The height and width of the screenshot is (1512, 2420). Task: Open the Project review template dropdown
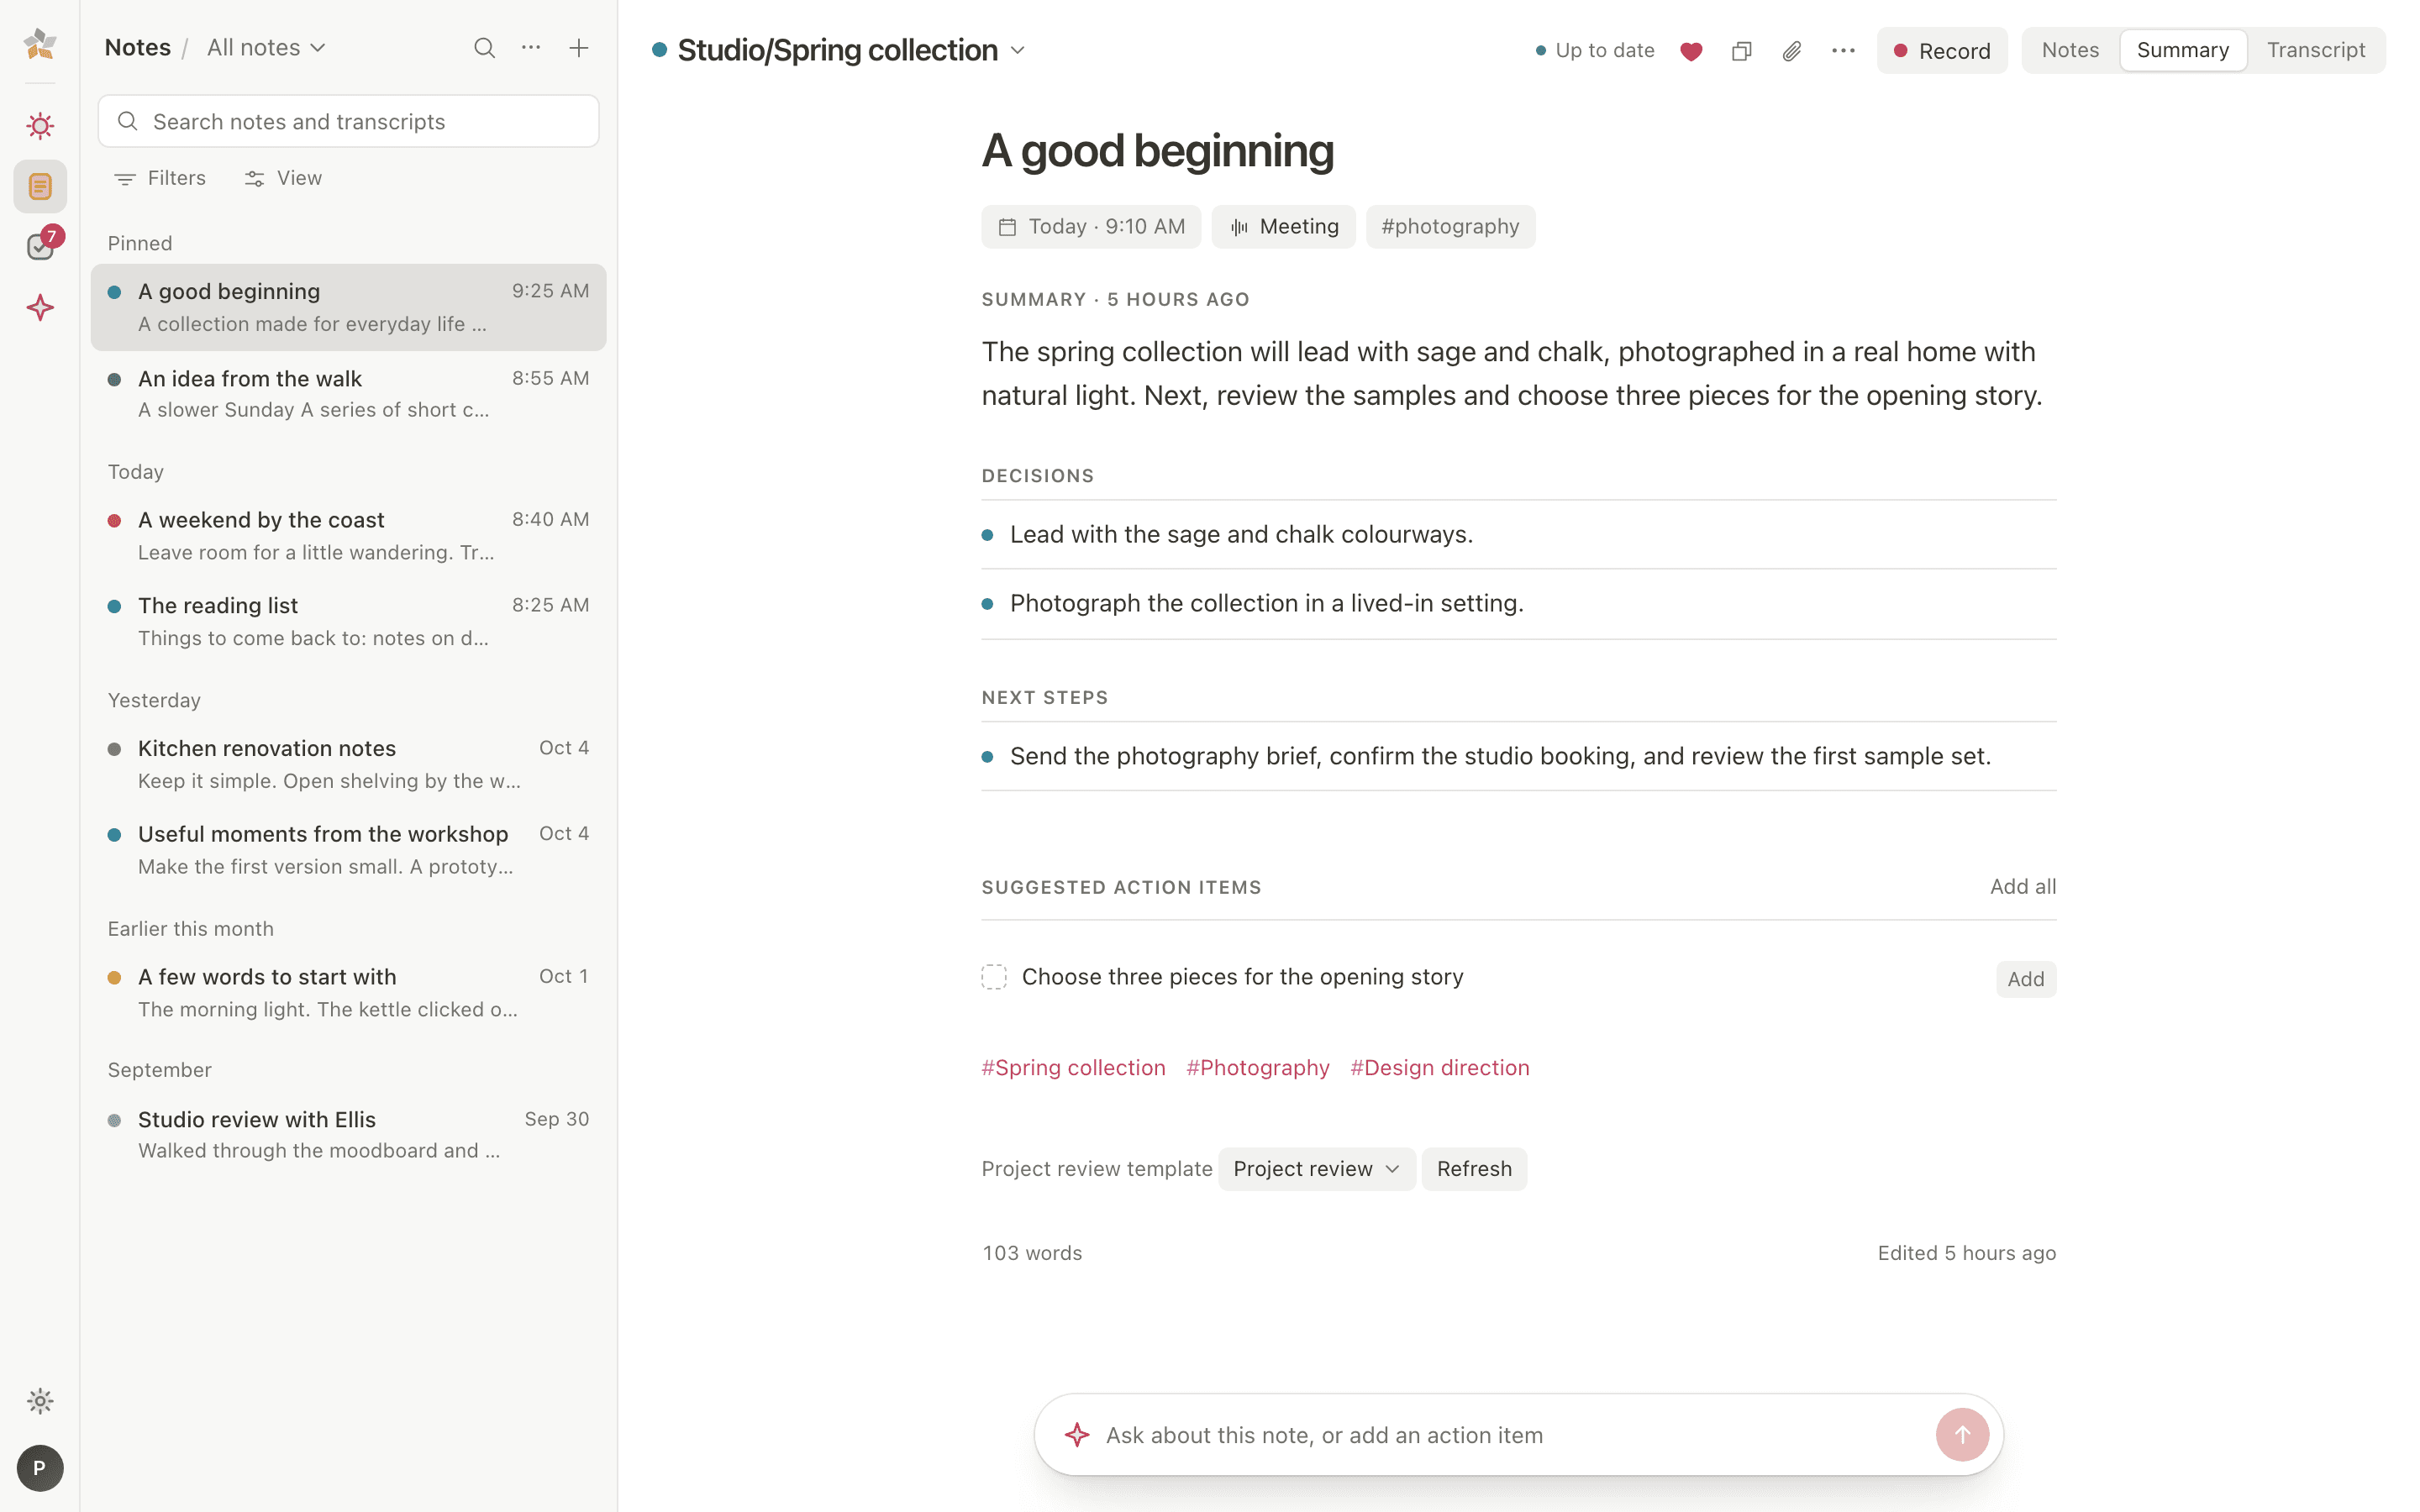(x=1316, y=1169)
